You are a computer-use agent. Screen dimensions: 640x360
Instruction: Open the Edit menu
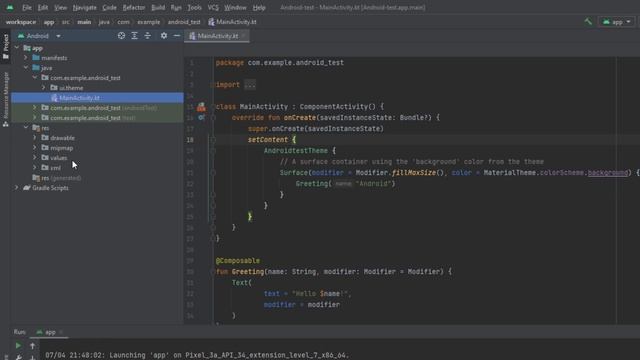(x=42, y=7)
